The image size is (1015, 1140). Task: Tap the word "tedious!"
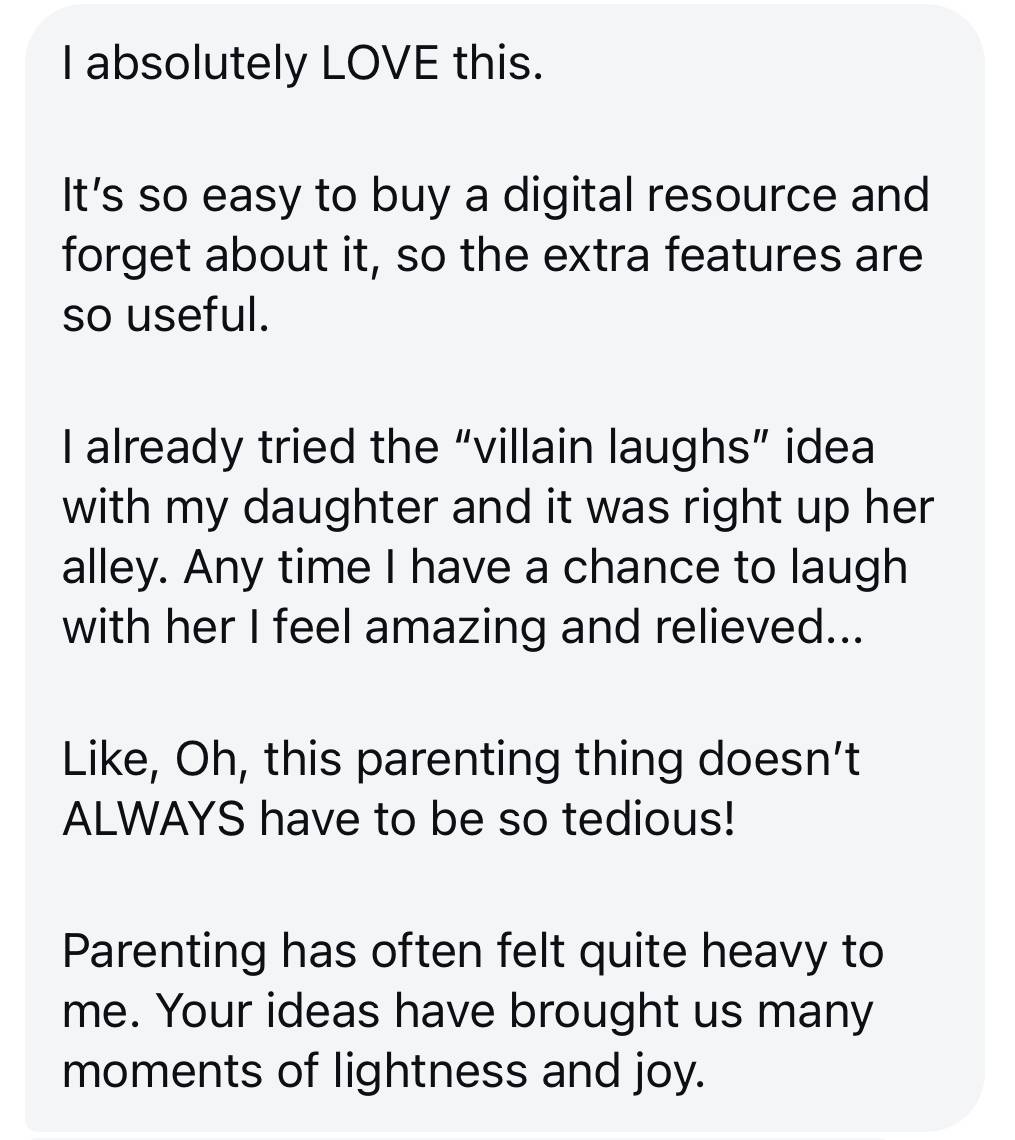coord(649,819)
